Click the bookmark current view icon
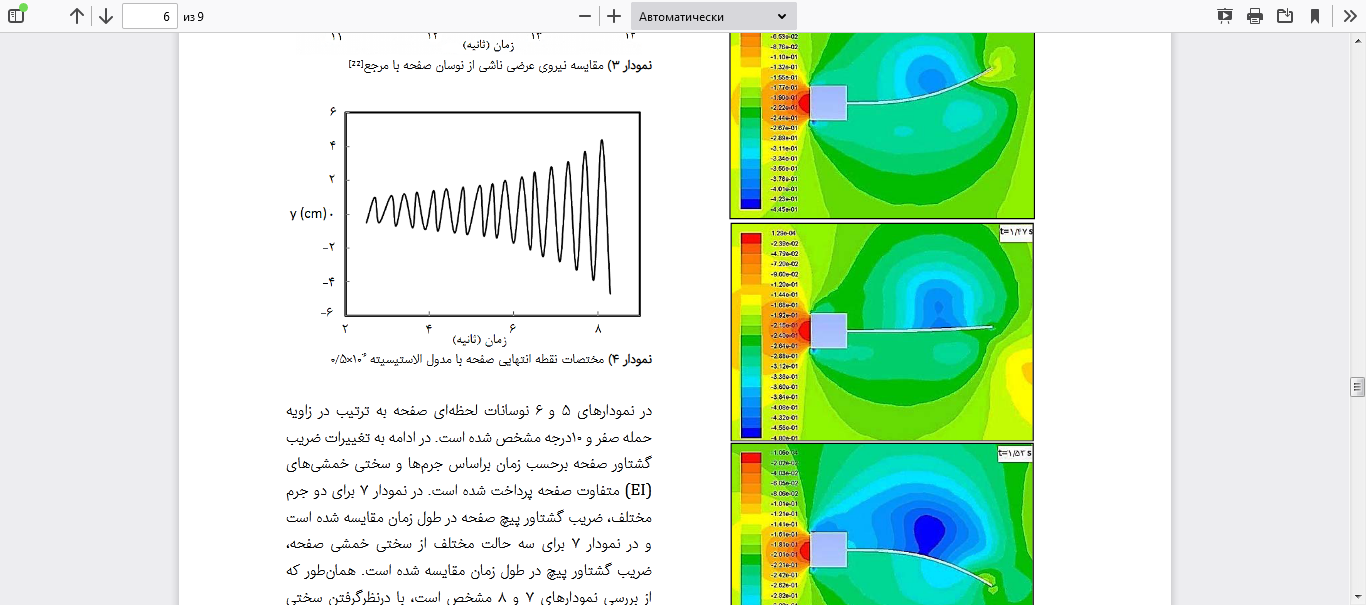This screenshot has height=605, width=1366. [x=1315, y=16]
